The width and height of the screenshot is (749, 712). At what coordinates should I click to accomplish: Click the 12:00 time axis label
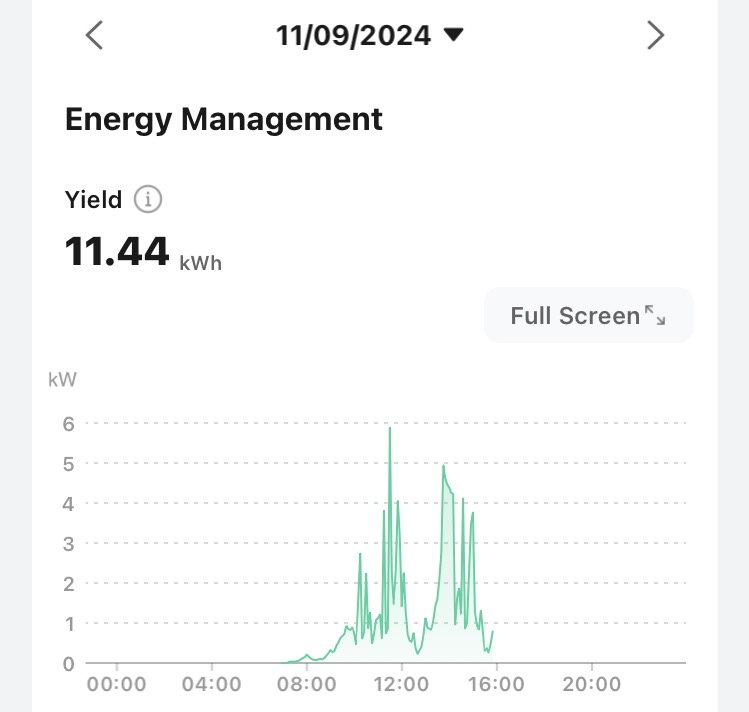[402, 685]
